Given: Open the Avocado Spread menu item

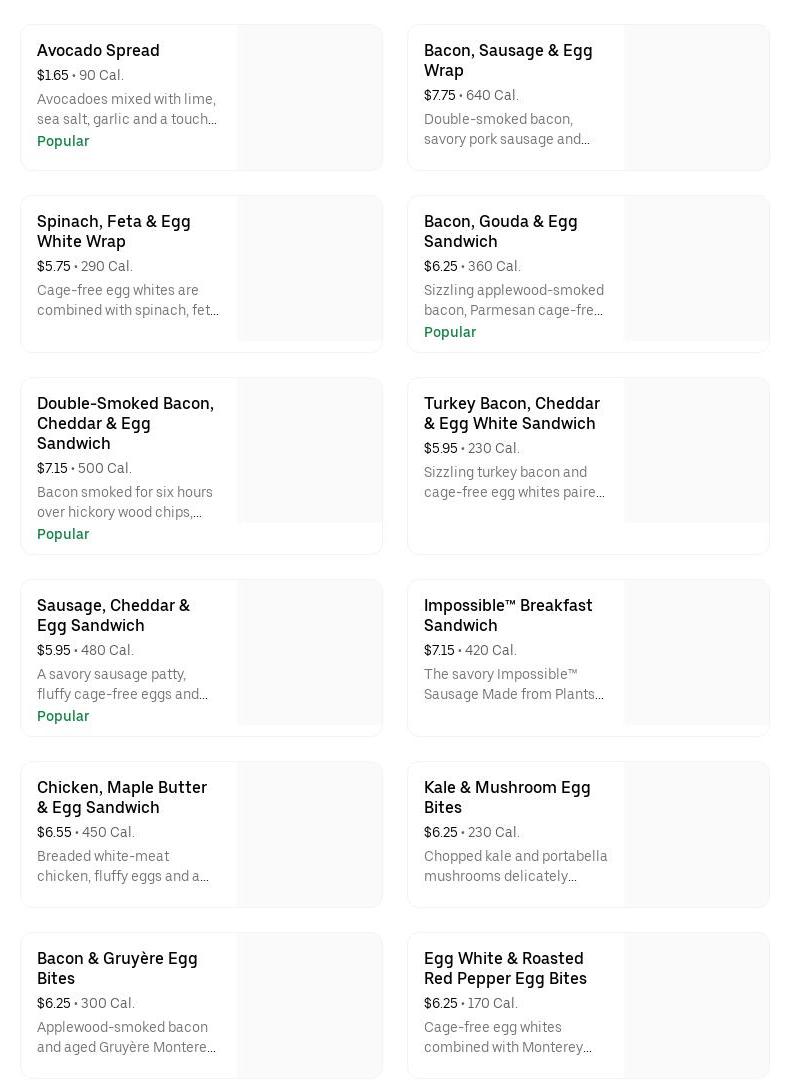Looking at the screenshot, I should [98, 50].
